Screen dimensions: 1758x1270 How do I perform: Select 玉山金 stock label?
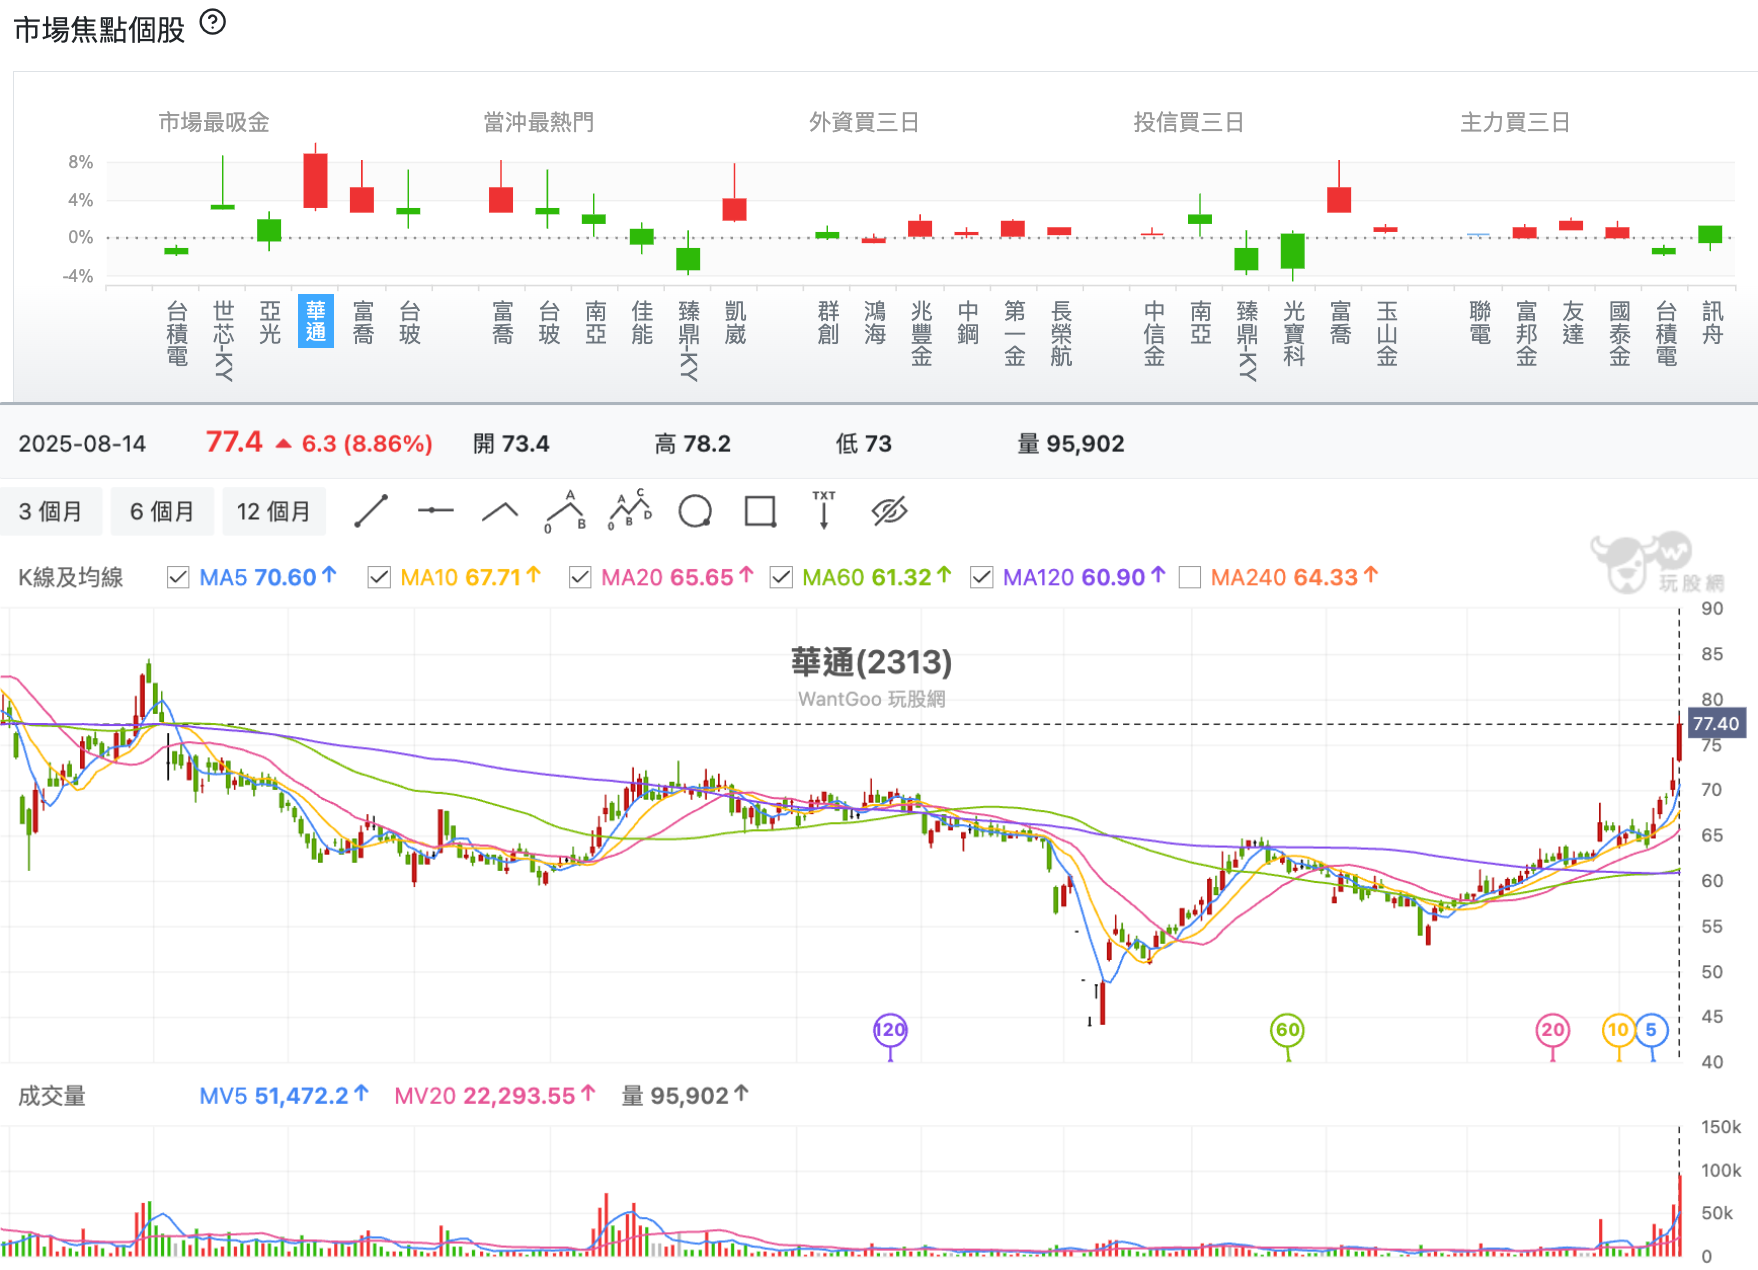pos(1387,333)
